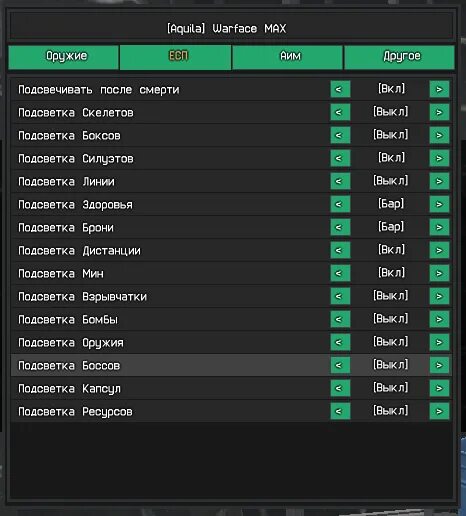This screenshot has width=466, height=516.
Task: Open the Аим tab
Action: pos(287,57)
